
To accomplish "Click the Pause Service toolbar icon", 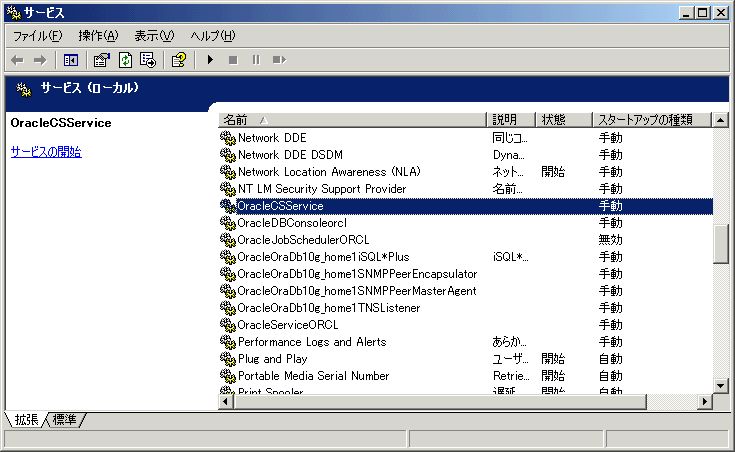I will 256,60.
